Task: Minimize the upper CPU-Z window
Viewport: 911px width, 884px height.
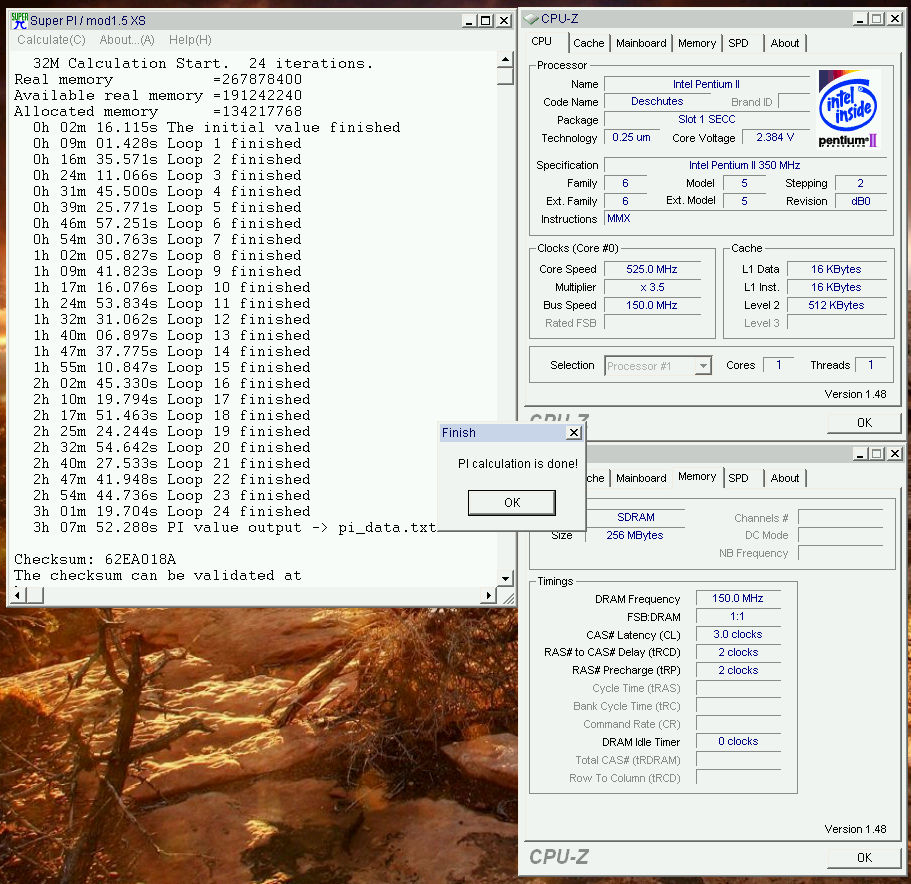Action: [x=860, y=19]
